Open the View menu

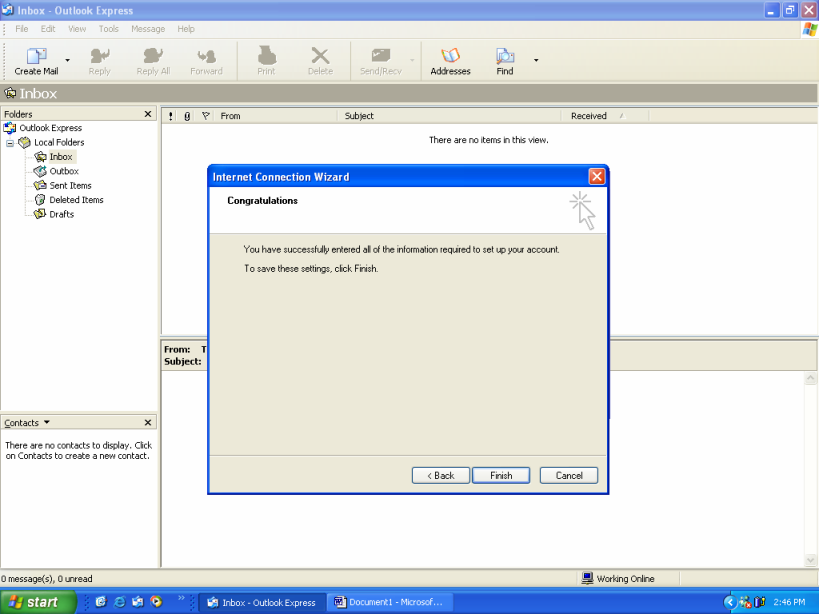(77, 29)
